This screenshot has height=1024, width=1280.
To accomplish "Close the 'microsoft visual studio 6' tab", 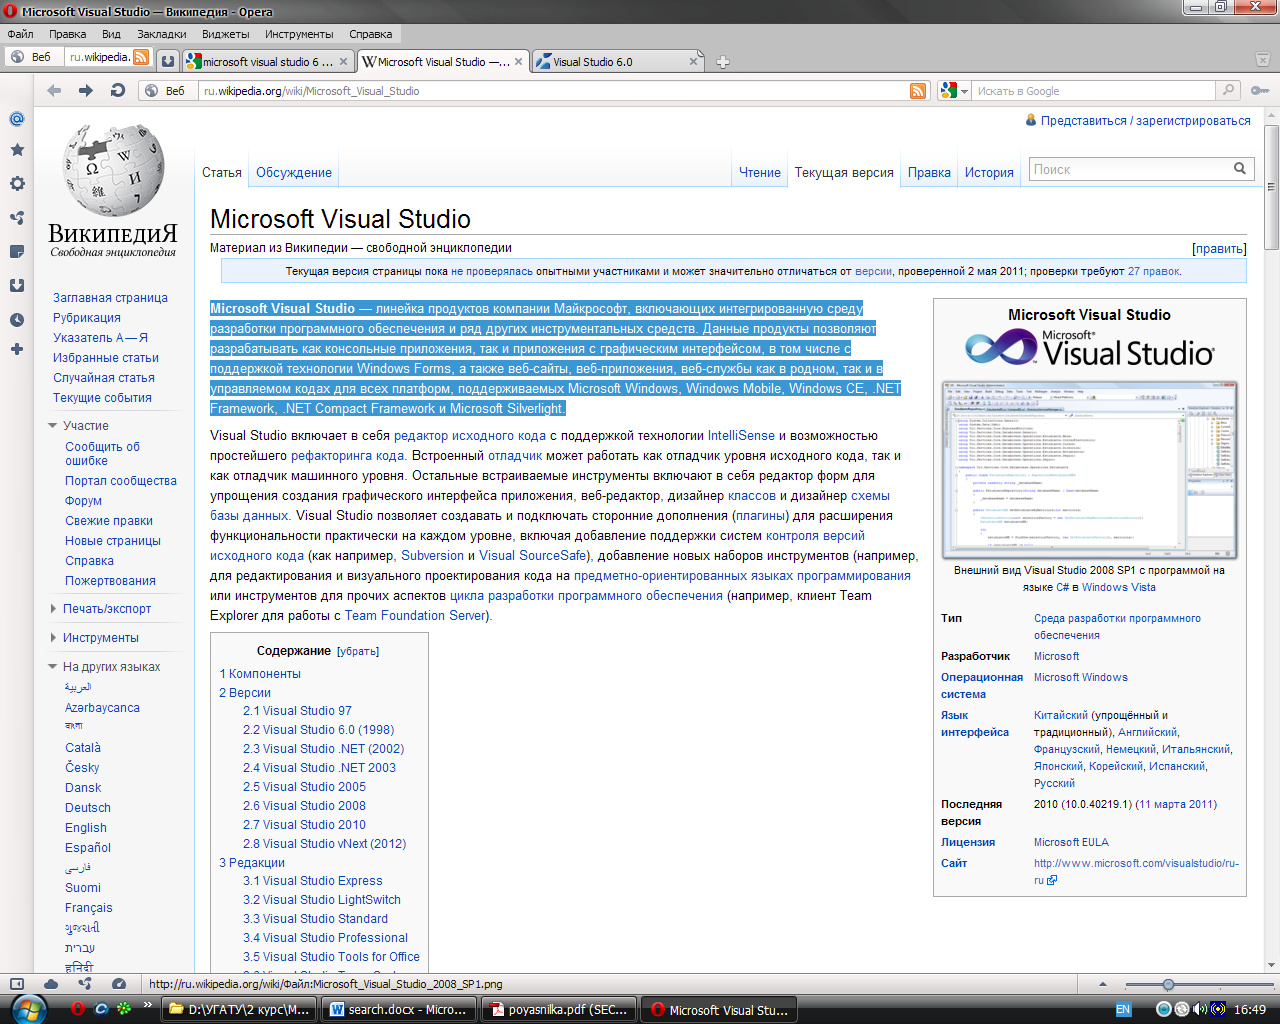I will 343,62.
